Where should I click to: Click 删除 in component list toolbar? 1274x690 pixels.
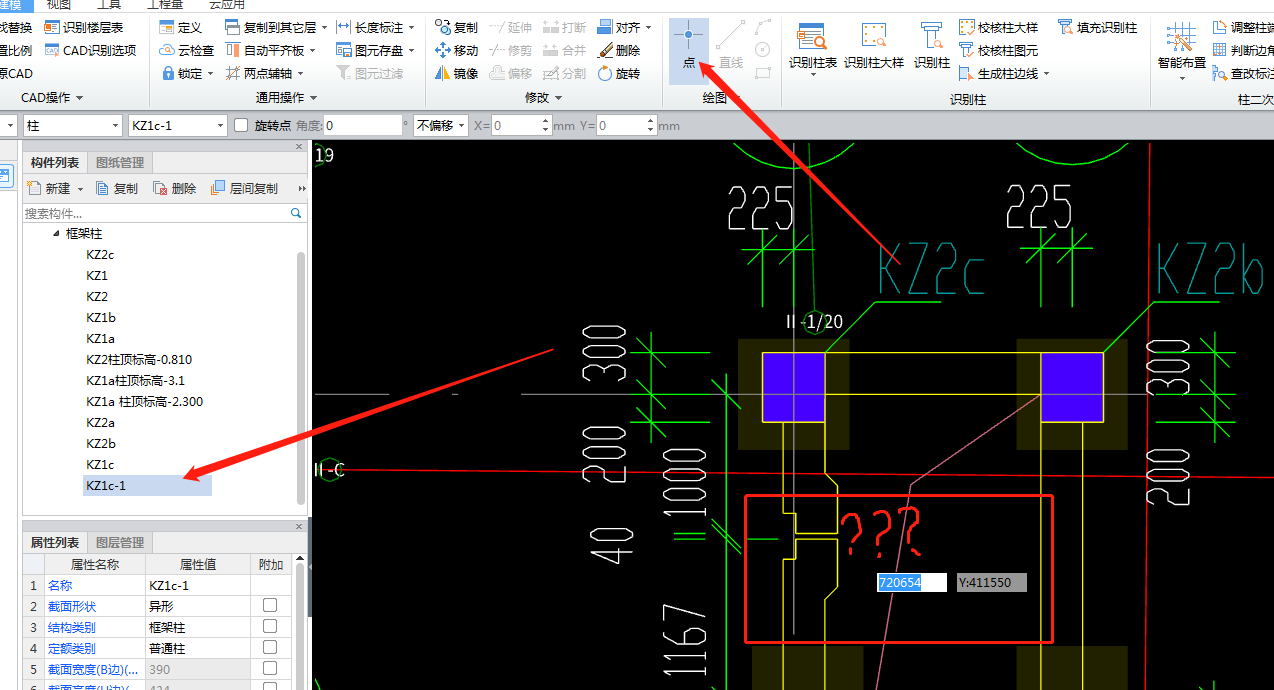175,188
